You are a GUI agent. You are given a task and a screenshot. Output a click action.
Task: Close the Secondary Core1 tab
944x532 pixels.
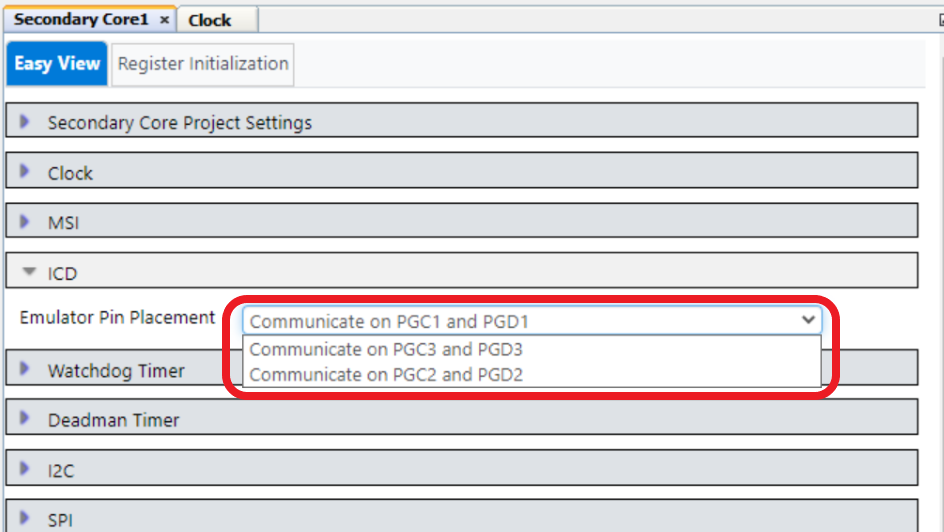(164, 20)
